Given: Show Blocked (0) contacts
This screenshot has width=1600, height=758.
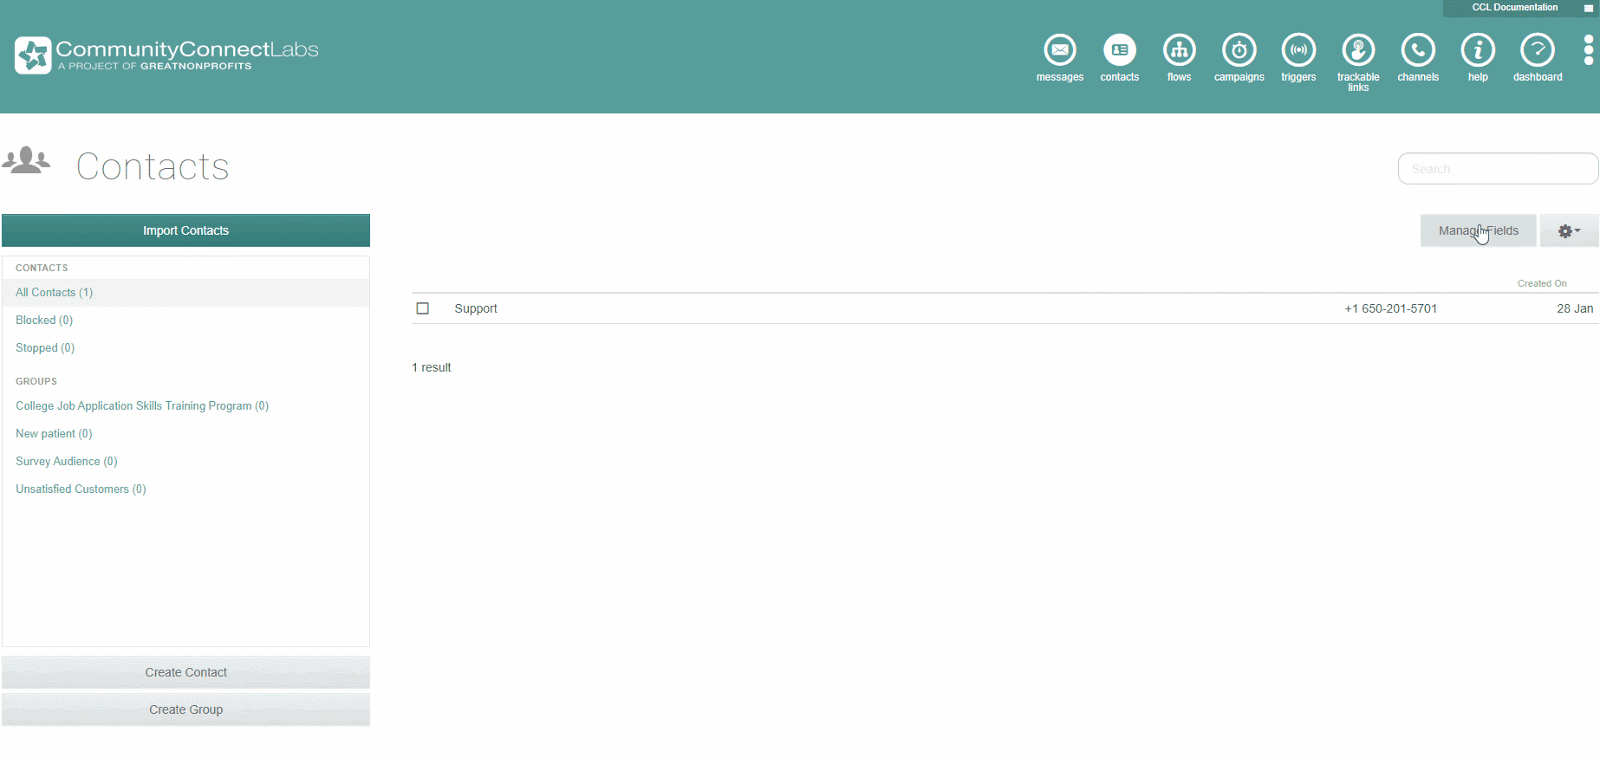Looking at the screenshot, I should pos(44,320).
